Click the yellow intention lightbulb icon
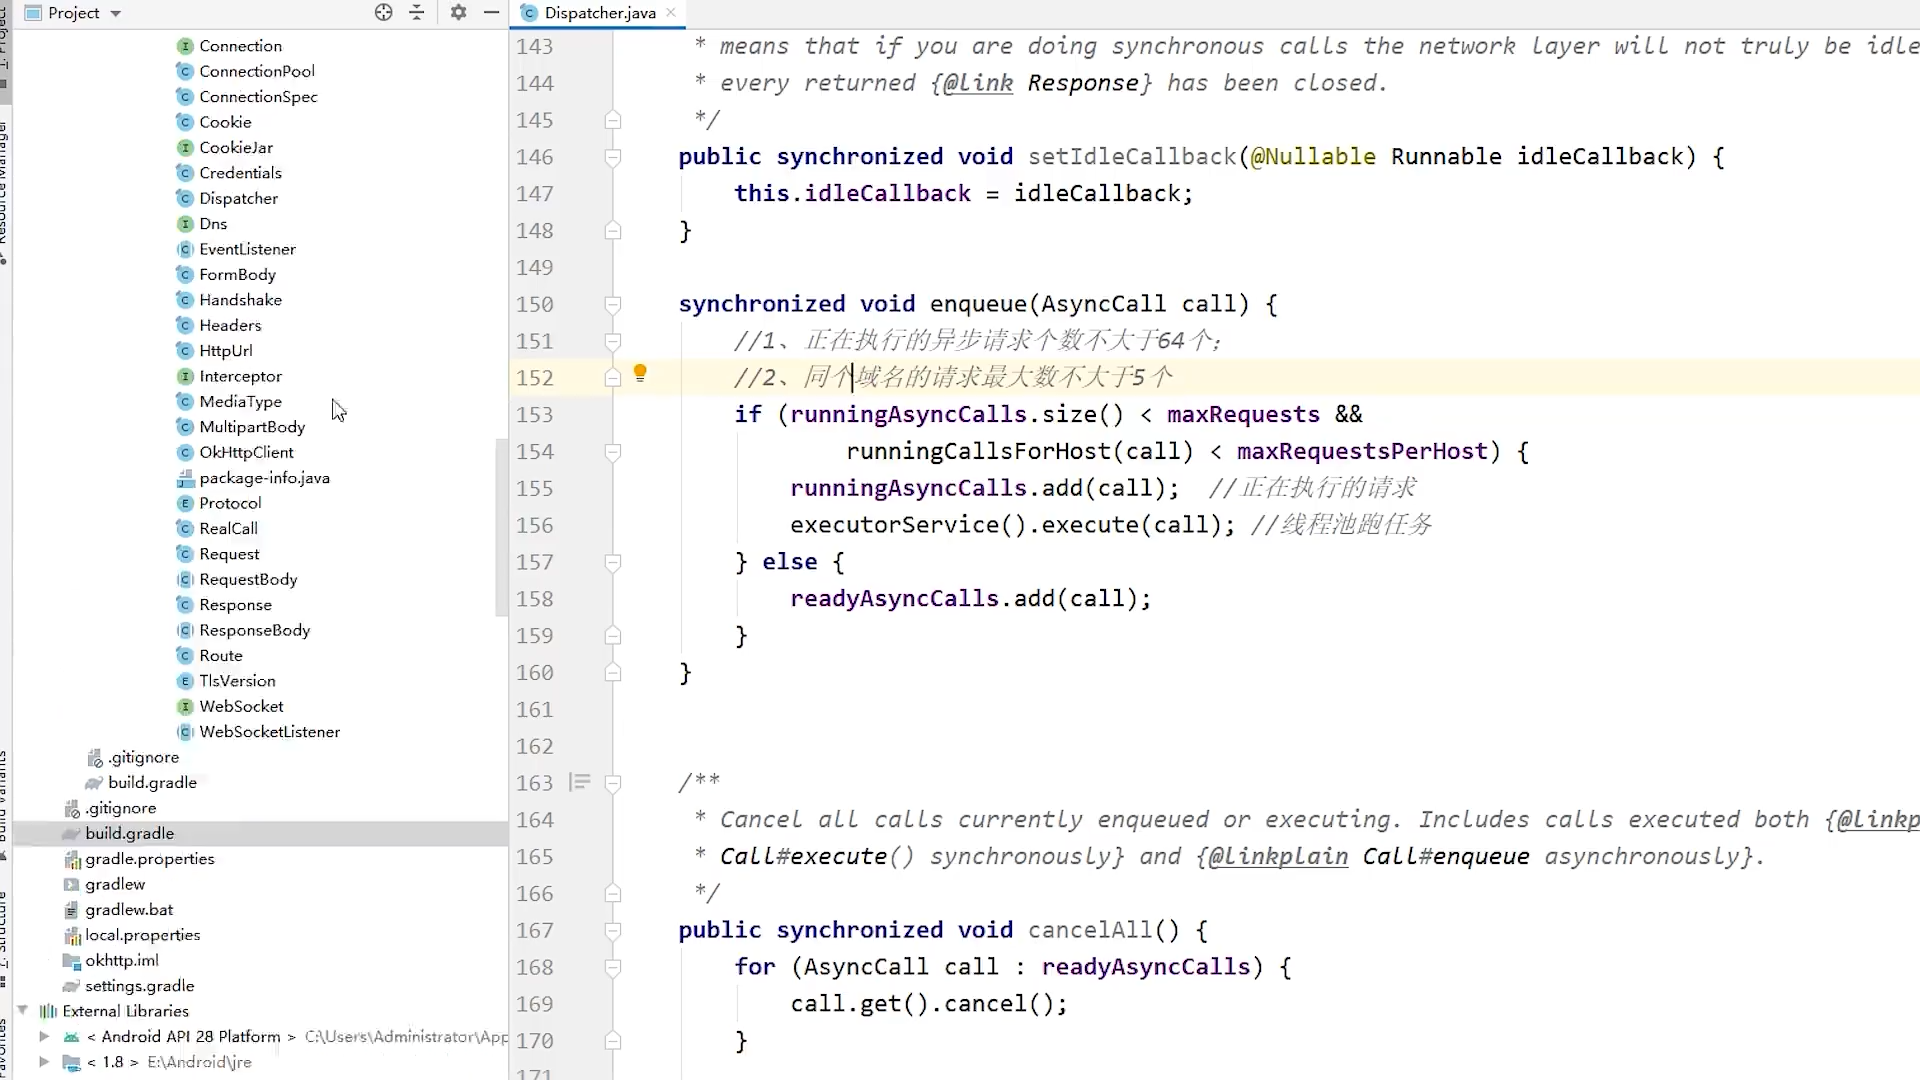Image resolution: width=1920 pixels, height=1080 pixels. click(x=640, y=374)
